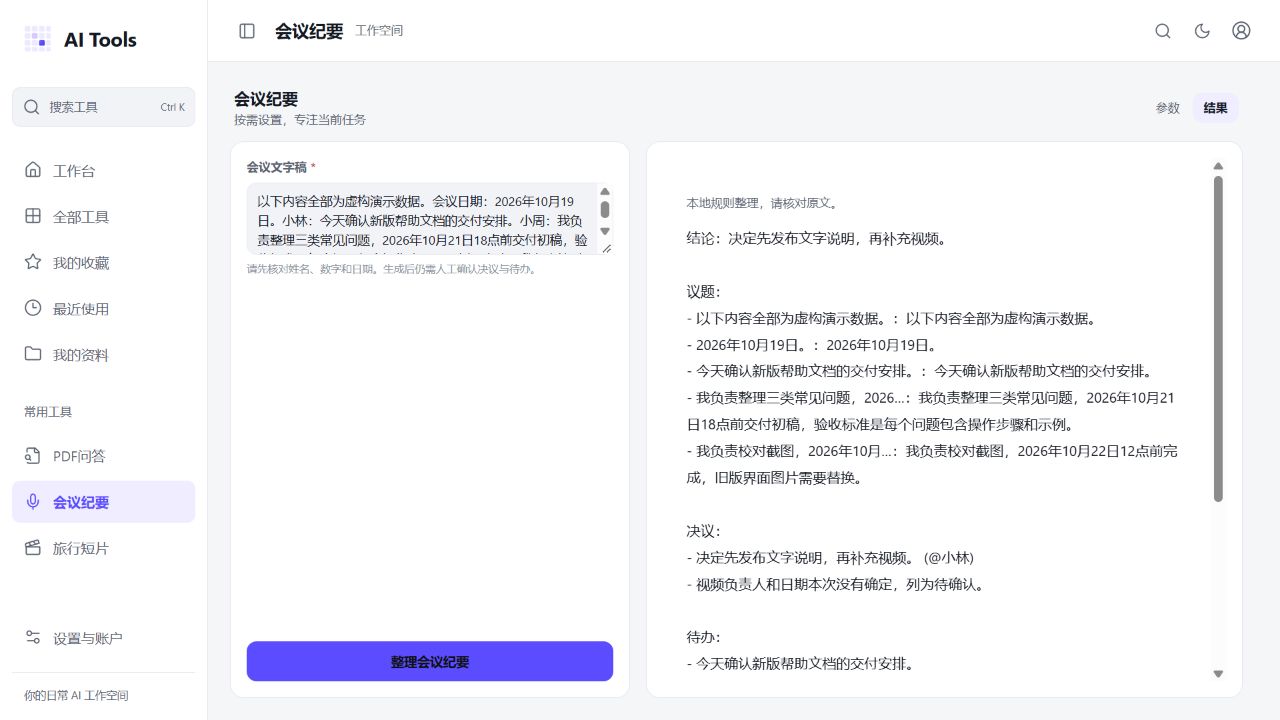This screenshot has width=1280, height=720.
Task: Click the AI Tools logo icon
Action: coord(37,39)
